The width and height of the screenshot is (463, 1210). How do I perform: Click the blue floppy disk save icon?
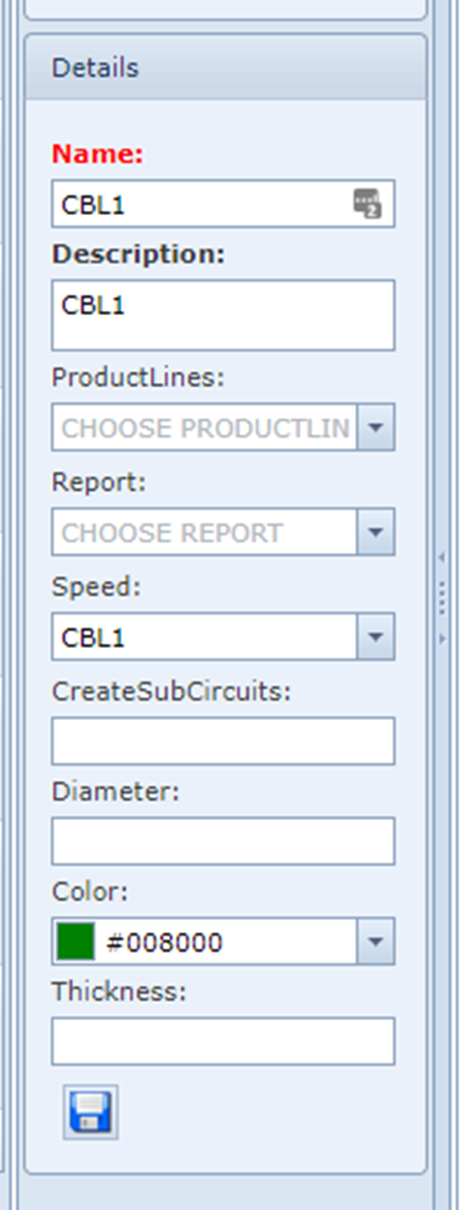pyautogui.click(x=90, y=1111)
